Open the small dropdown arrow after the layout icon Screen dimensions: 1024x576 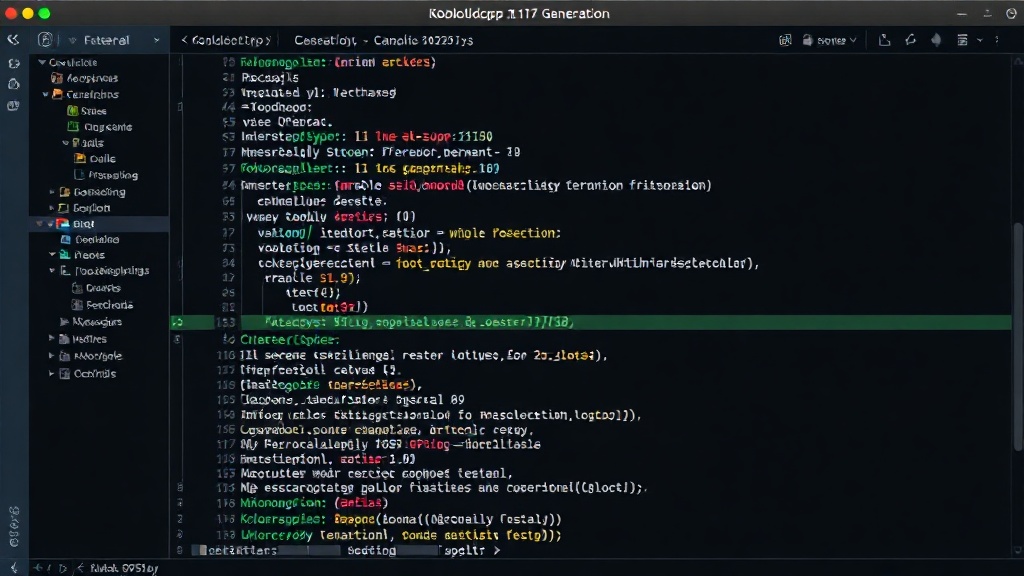click(980, 40)
